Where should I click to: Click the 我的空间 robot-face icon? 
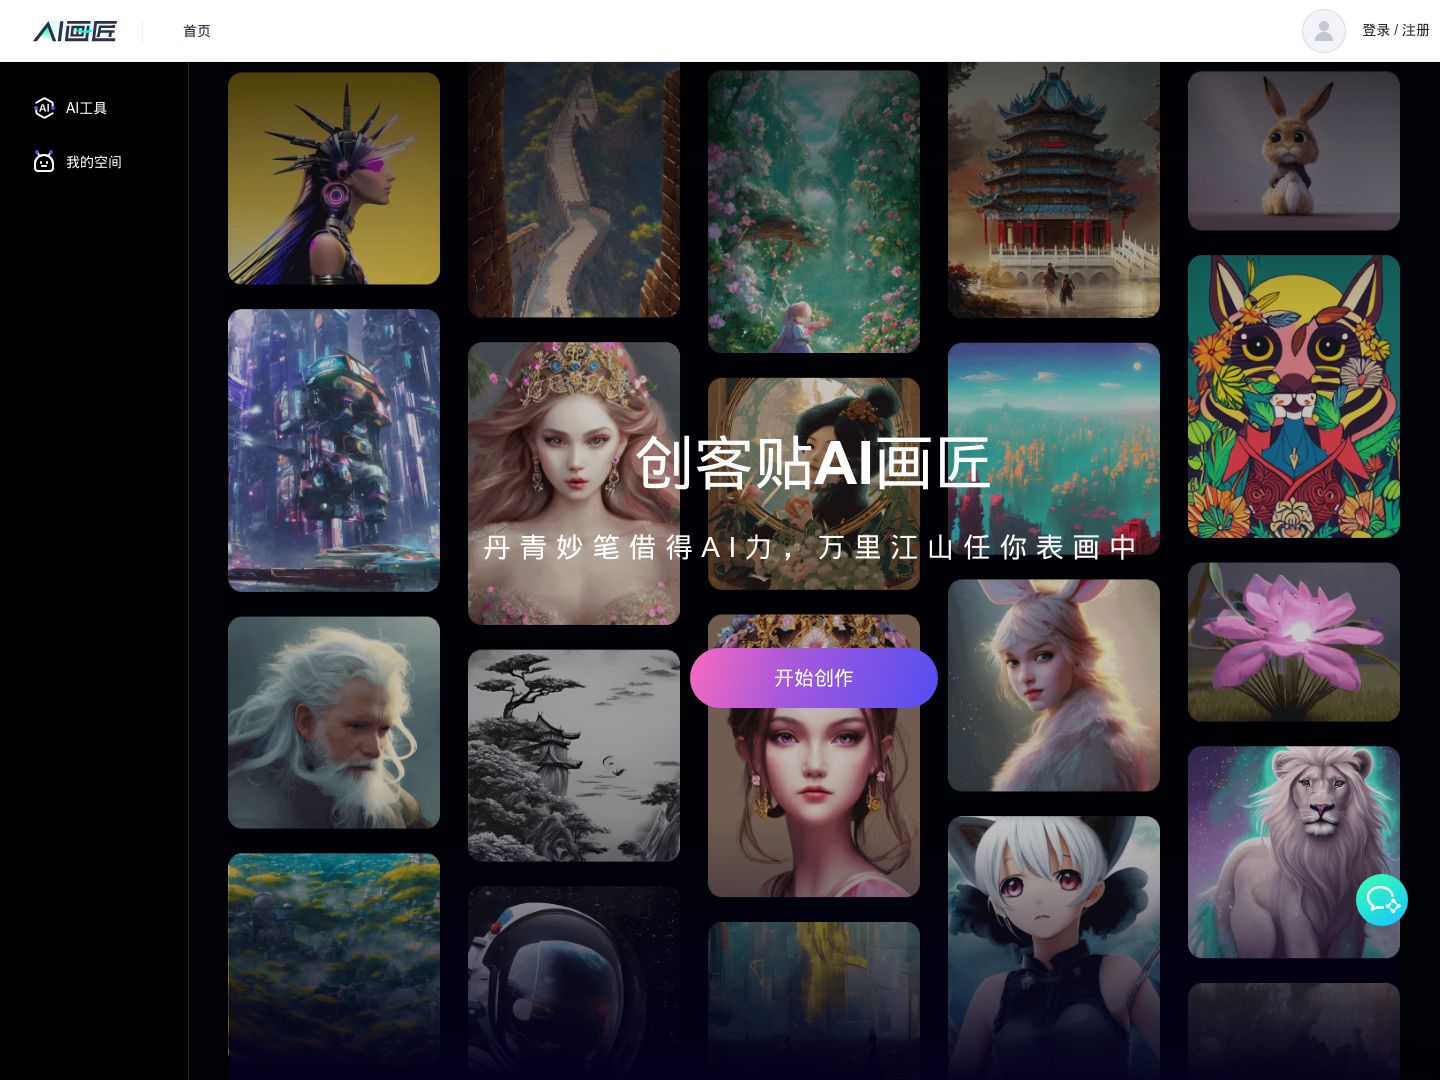[x=44, y=162]
